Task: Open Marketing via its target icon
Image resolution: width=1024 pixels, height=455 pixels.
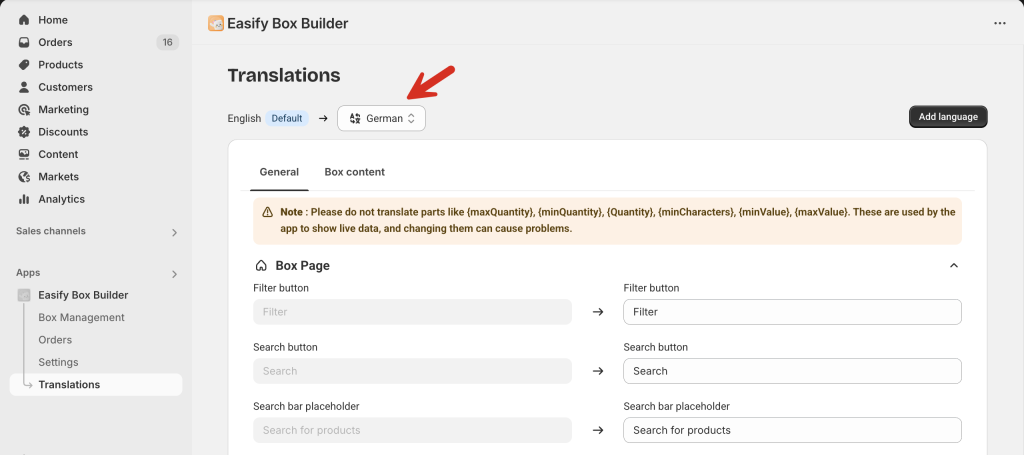Action: [24, 110]
